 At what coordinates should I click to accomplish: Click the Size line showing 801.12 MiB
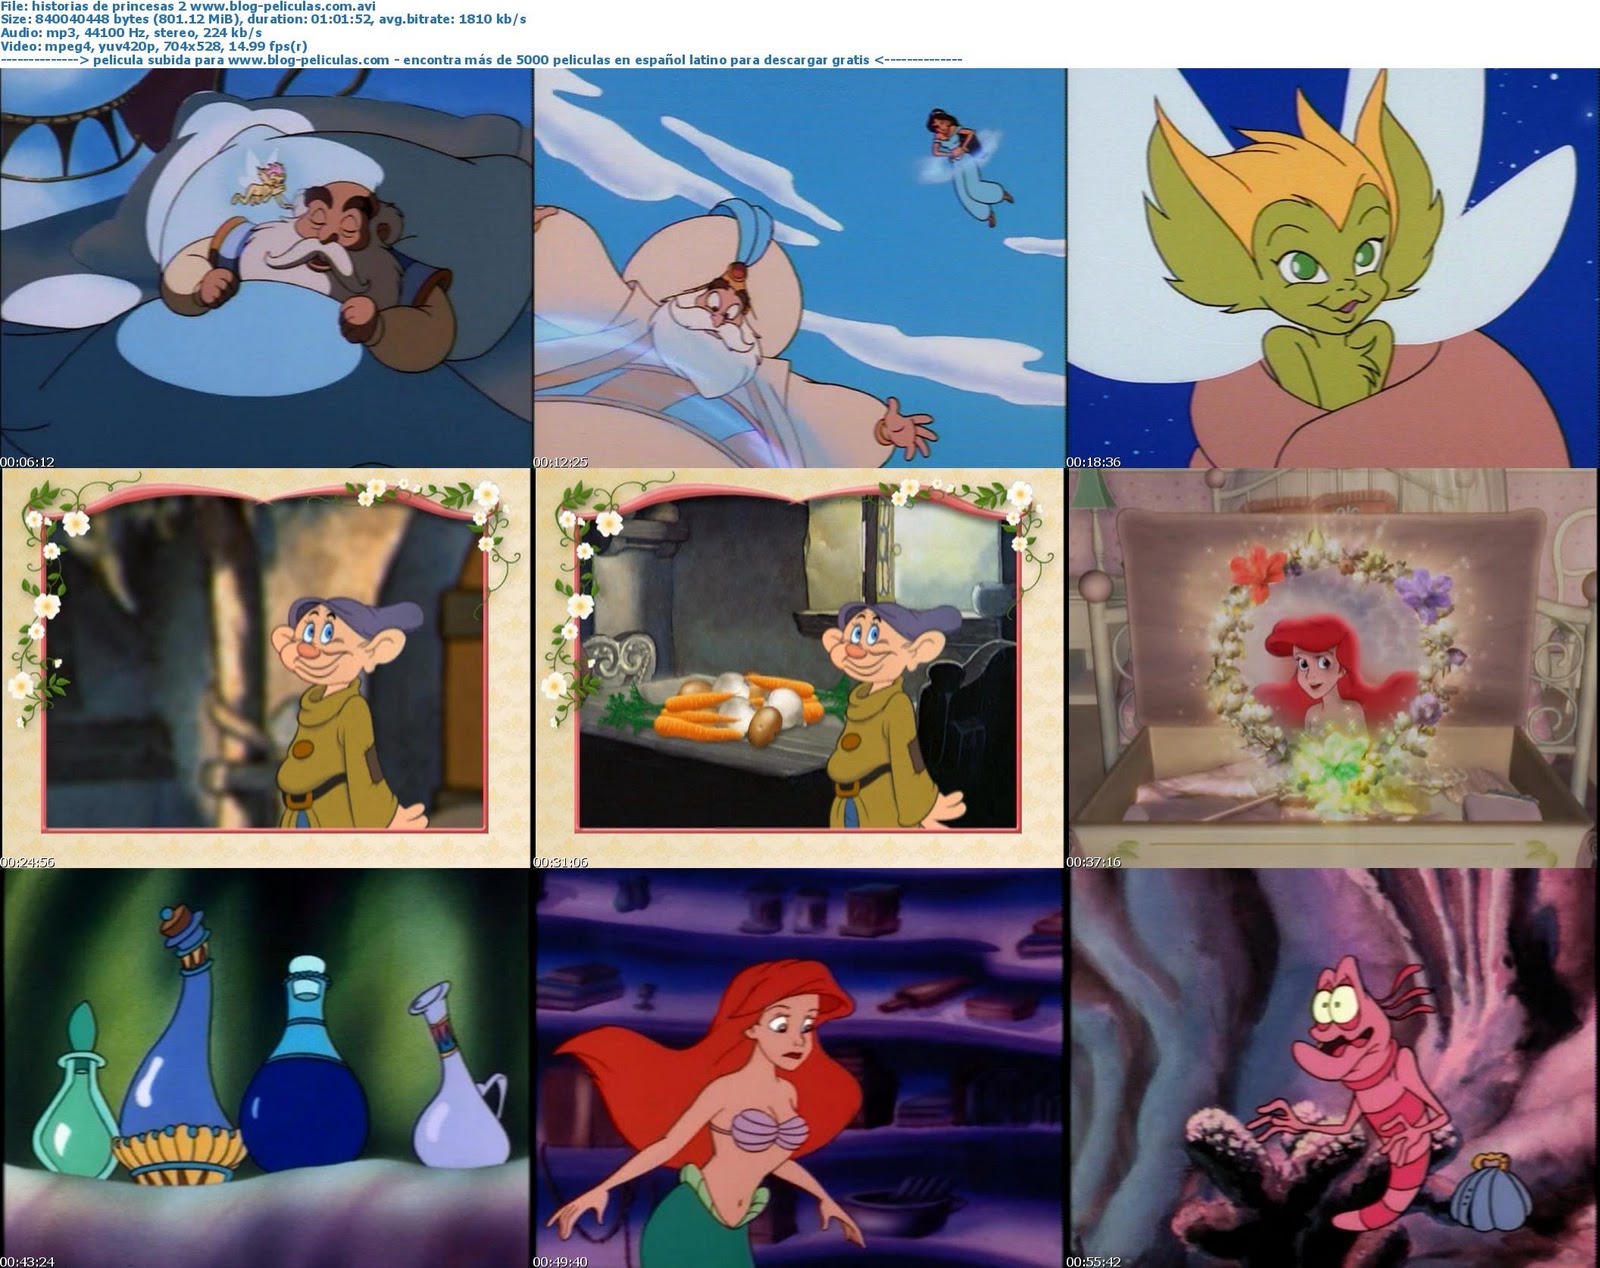pos(264,19)
